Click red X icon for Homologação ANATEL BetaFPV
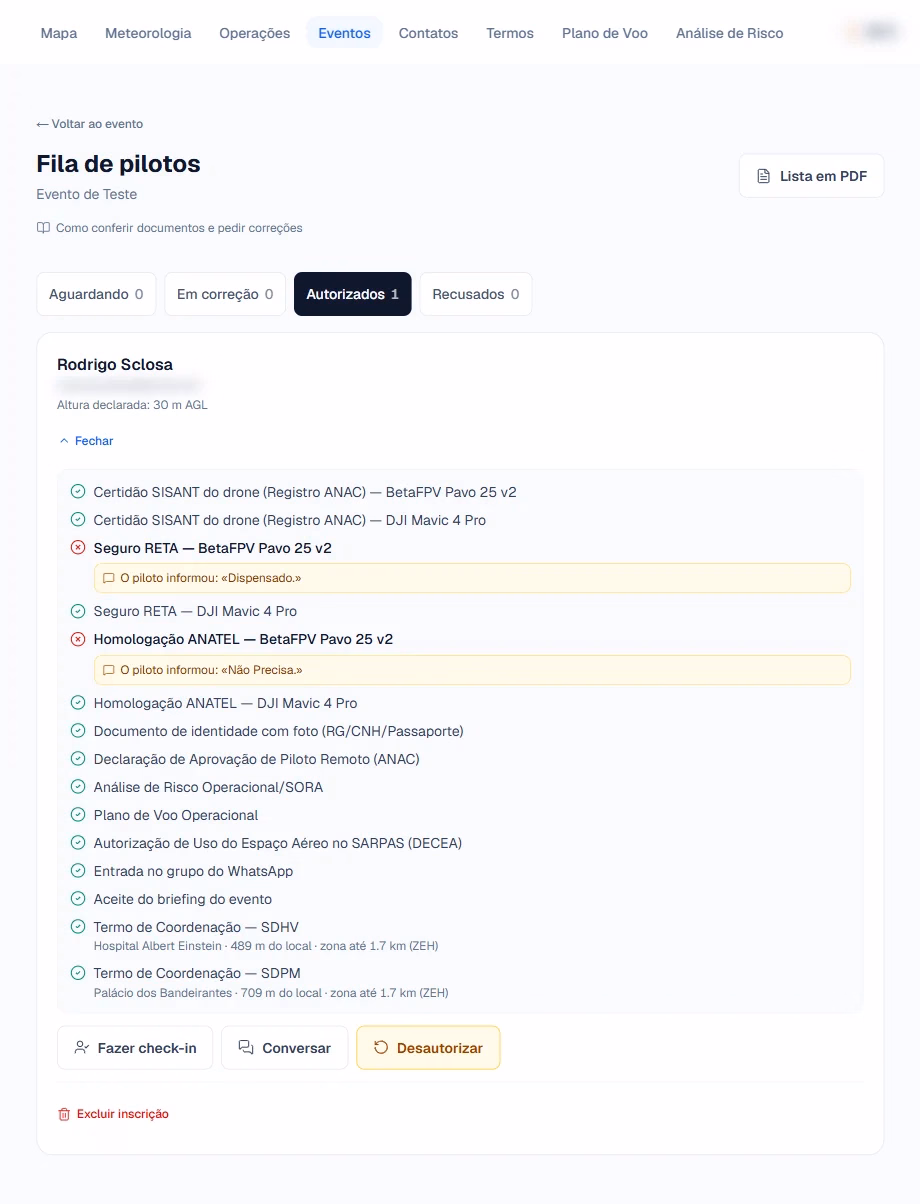This screenshot has width=920, height=1204. point(78,639)
